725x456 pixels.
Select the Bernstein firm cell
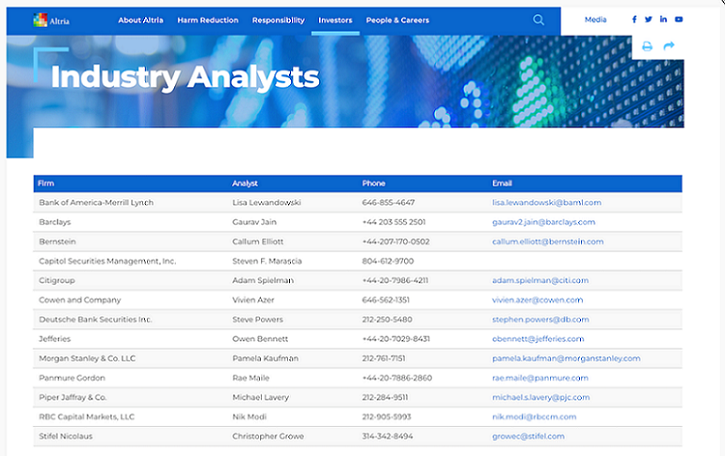(x=57, y=241)
